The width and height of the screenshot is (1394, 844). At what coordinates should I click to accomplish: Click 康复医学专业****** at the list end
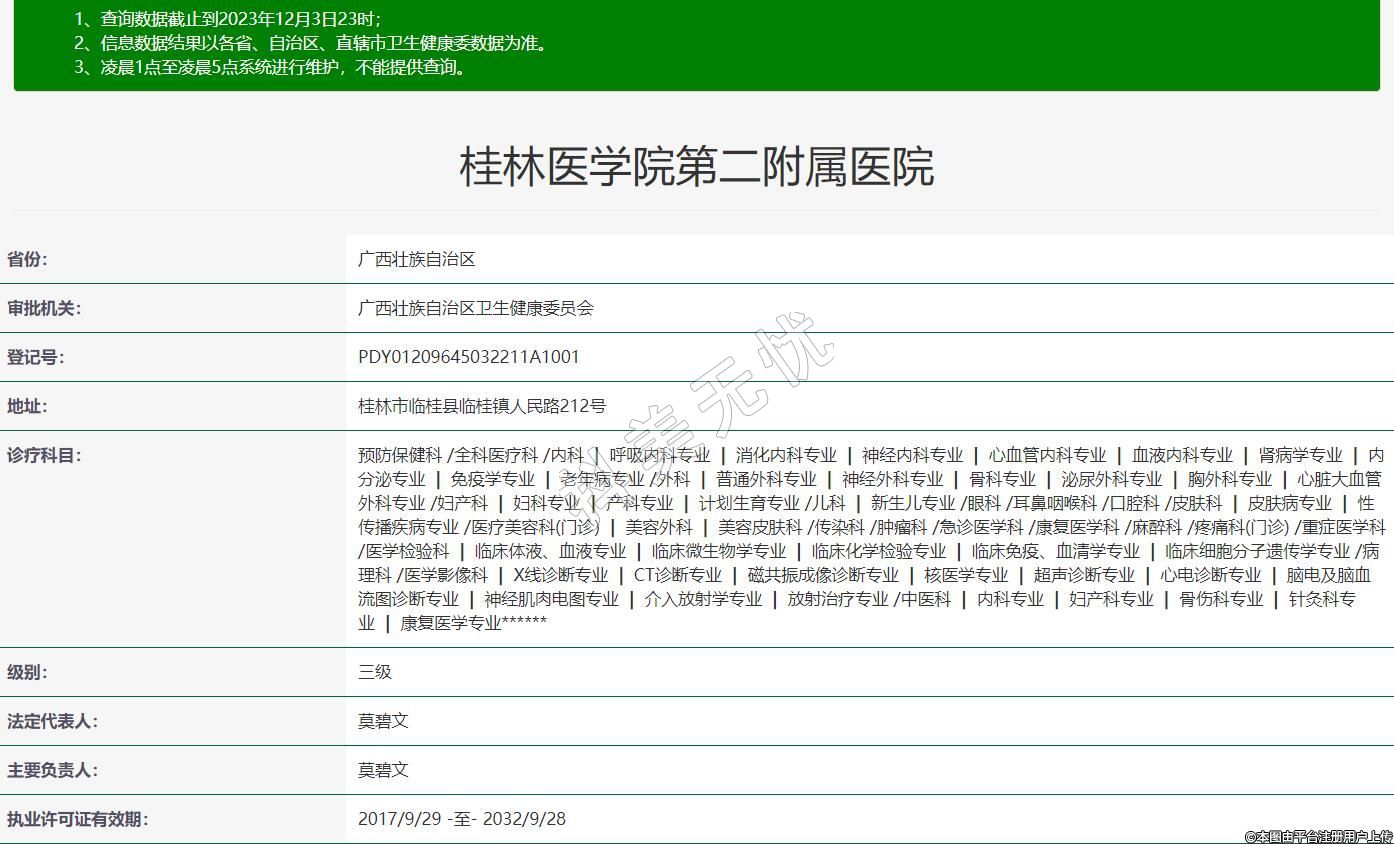[x=473, y=623]
